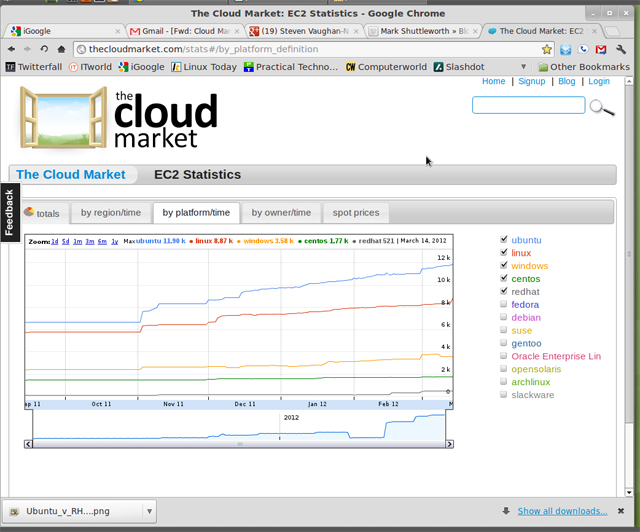640x532 pixels.
Task: Switch to Steven Vaughan browser tab
Action: 302,31
